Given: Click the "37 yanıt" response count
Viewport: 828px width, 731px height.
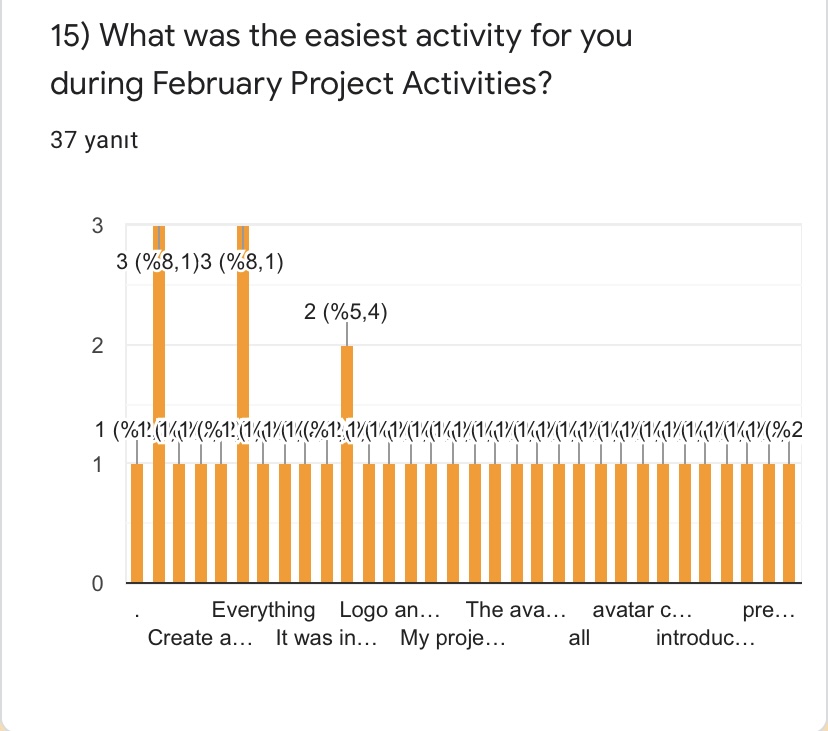Looking at the screenshot, I should pyautogui.click(x=94, y=140).
